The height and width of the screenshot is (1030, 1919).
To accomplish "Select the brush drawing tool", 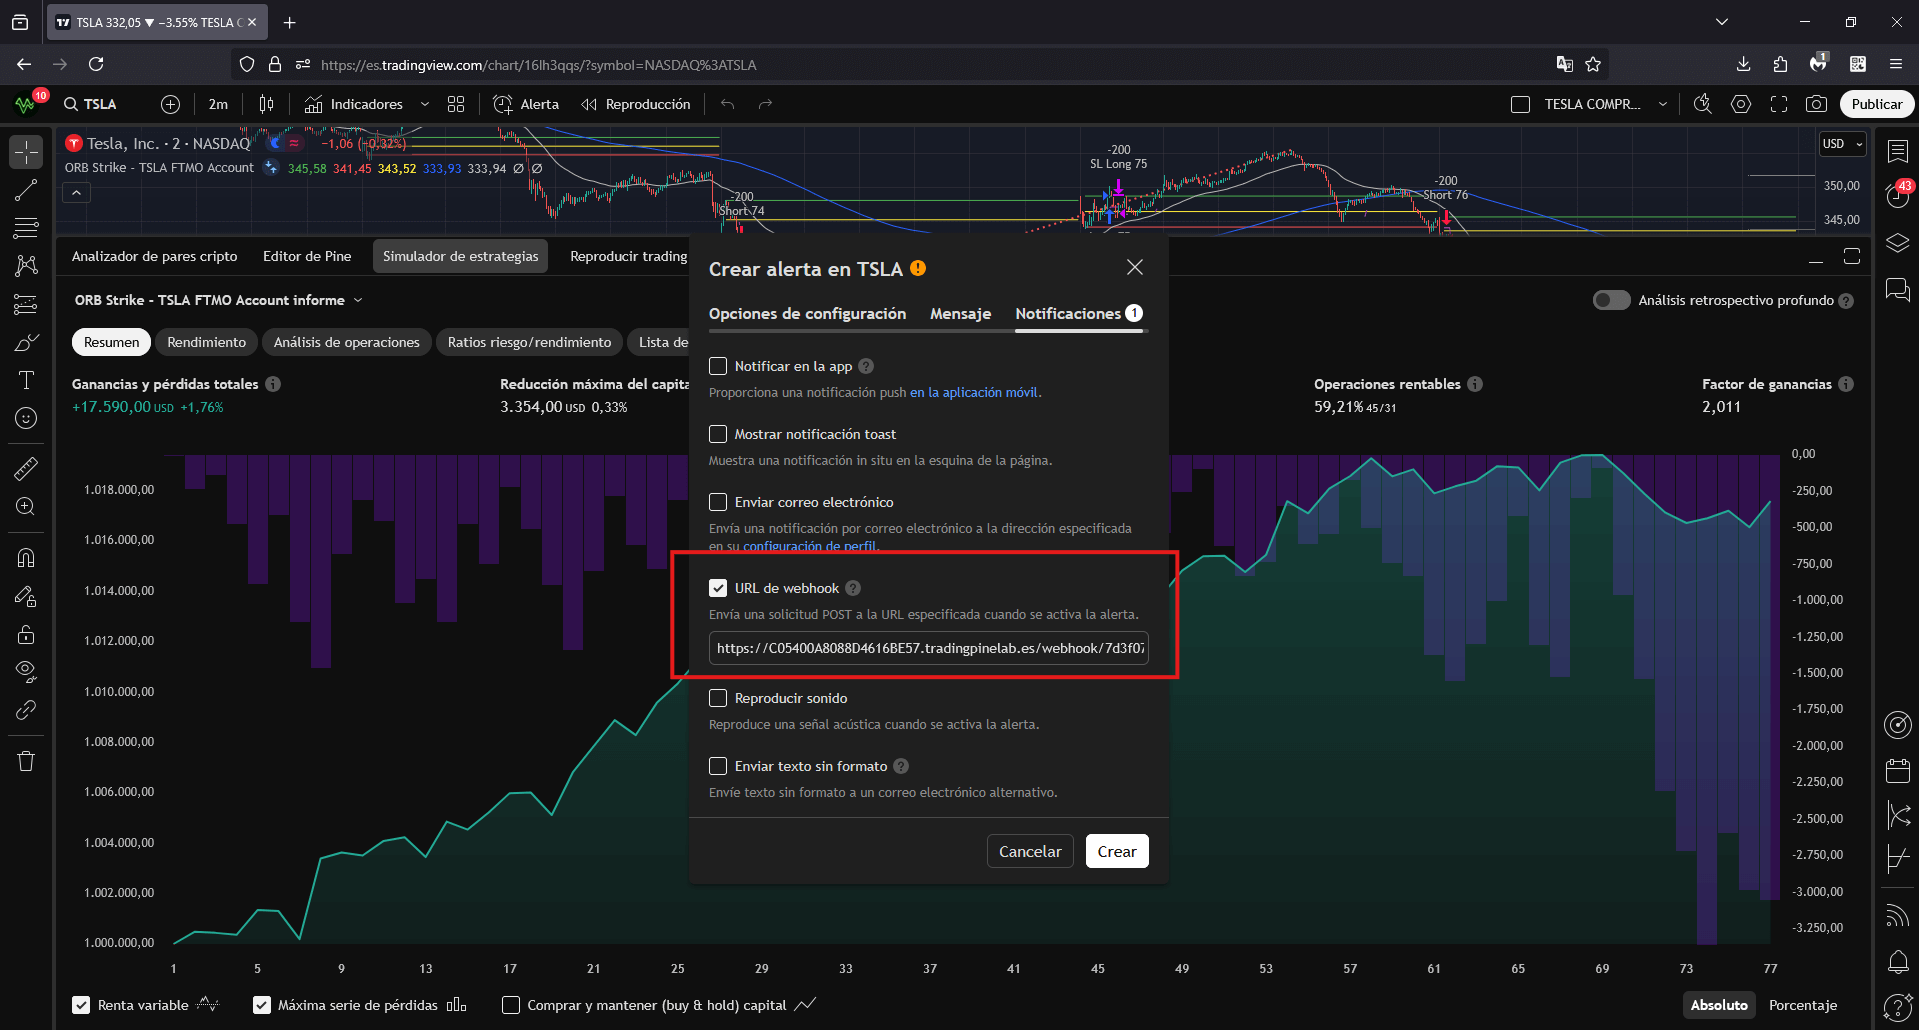I will pos(26,342).
